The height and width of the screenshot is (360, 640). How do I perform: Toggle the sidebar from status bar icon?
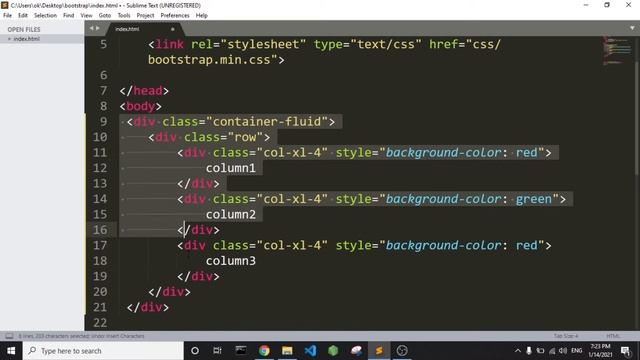tap(9, 336)
